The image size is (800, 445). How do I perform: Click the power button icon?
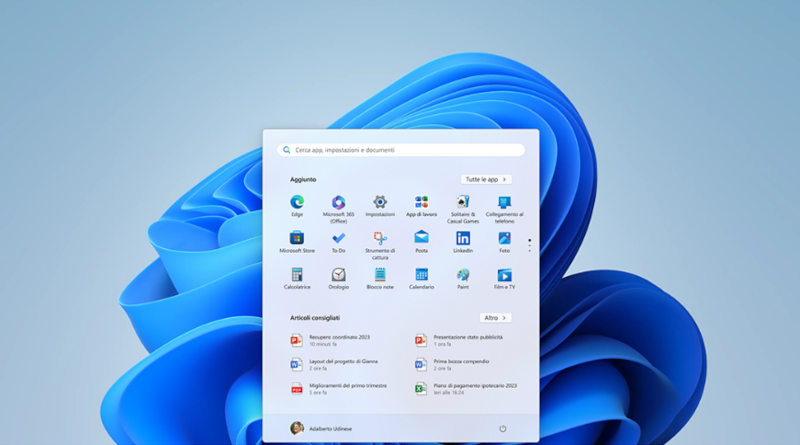pos(503,429)
